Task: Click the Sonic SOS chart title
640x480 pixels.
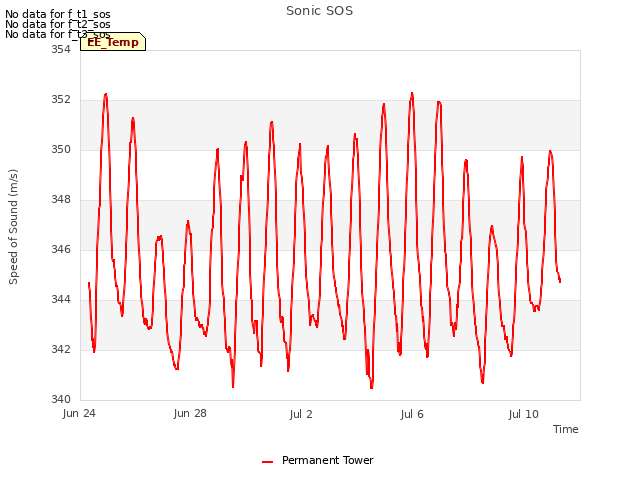Action: [x=319, y=11]
